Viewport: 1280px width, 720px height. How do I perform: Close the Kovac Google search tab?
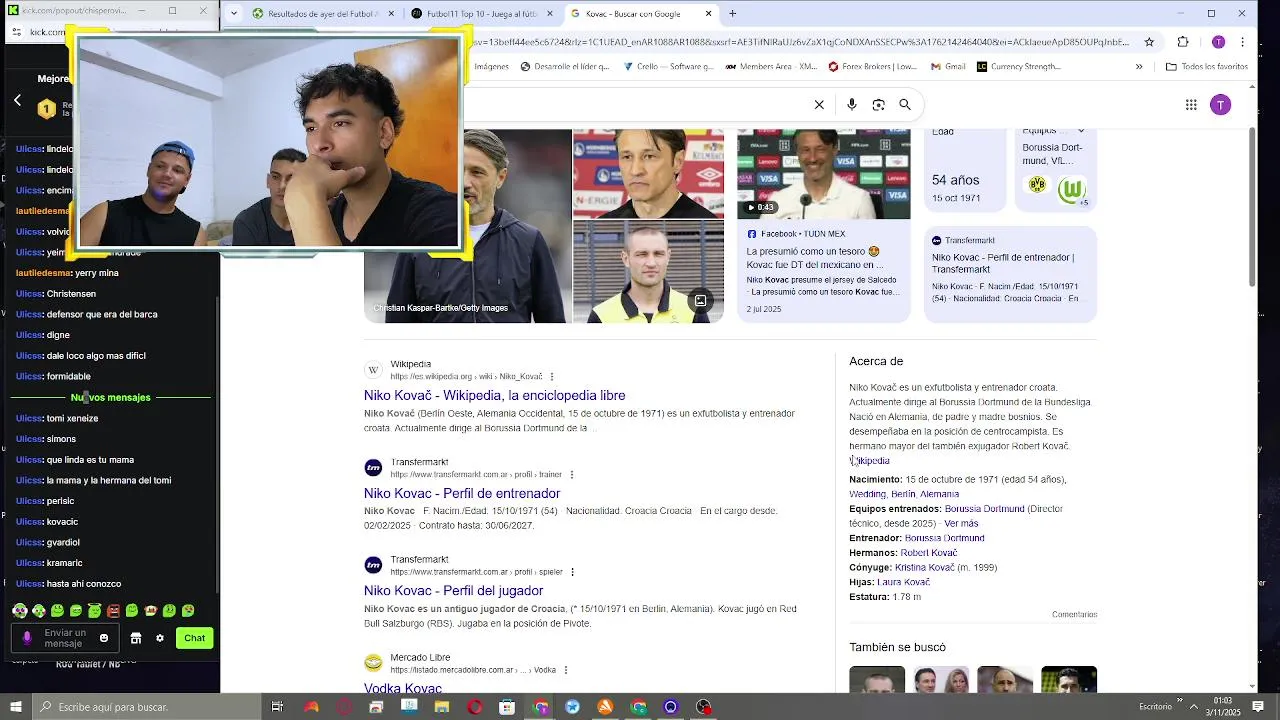(708, 14)
